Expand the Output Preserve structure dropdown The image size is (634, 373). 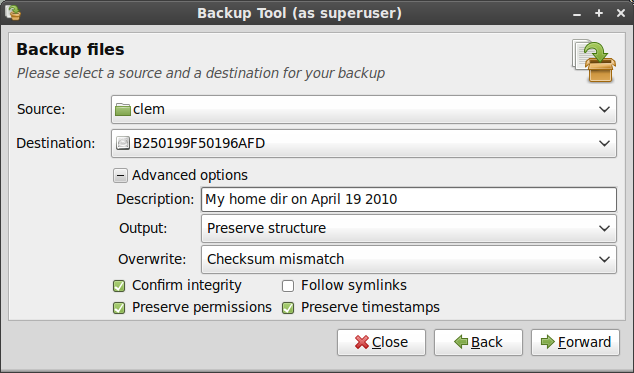409,228
